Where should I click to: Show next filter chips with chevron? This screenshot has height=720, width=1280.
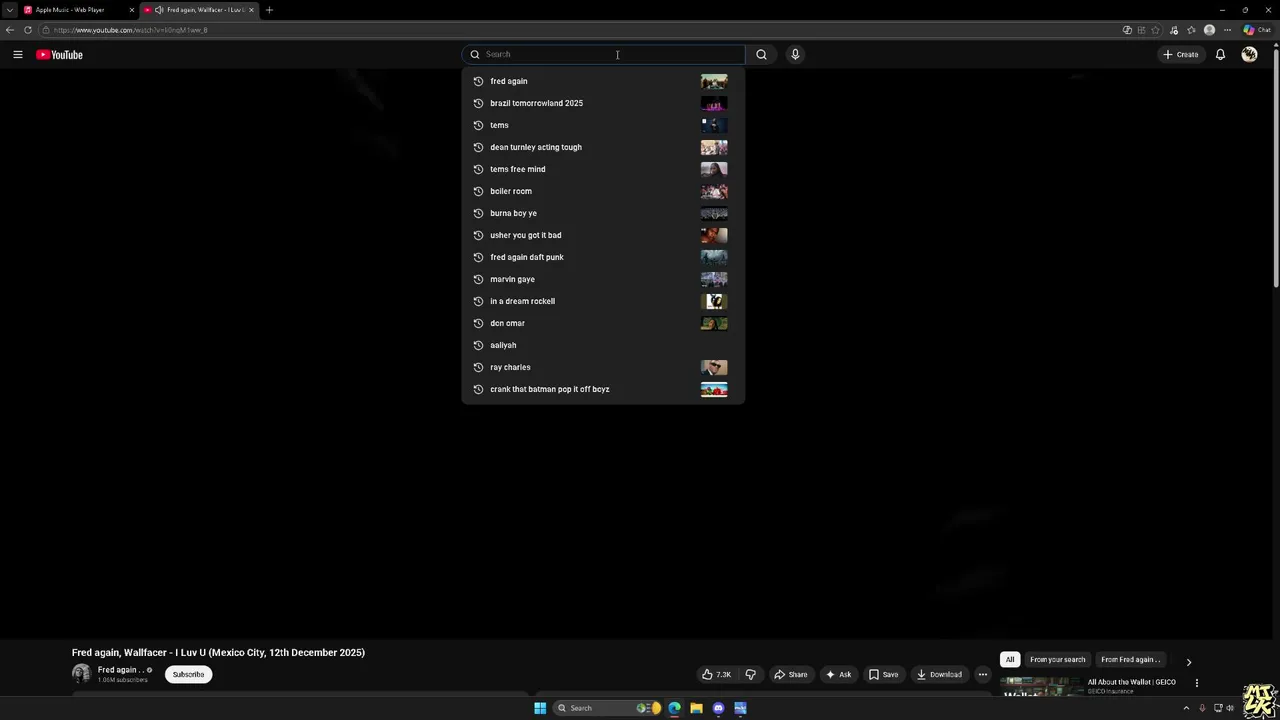(x=1188, y=662)
